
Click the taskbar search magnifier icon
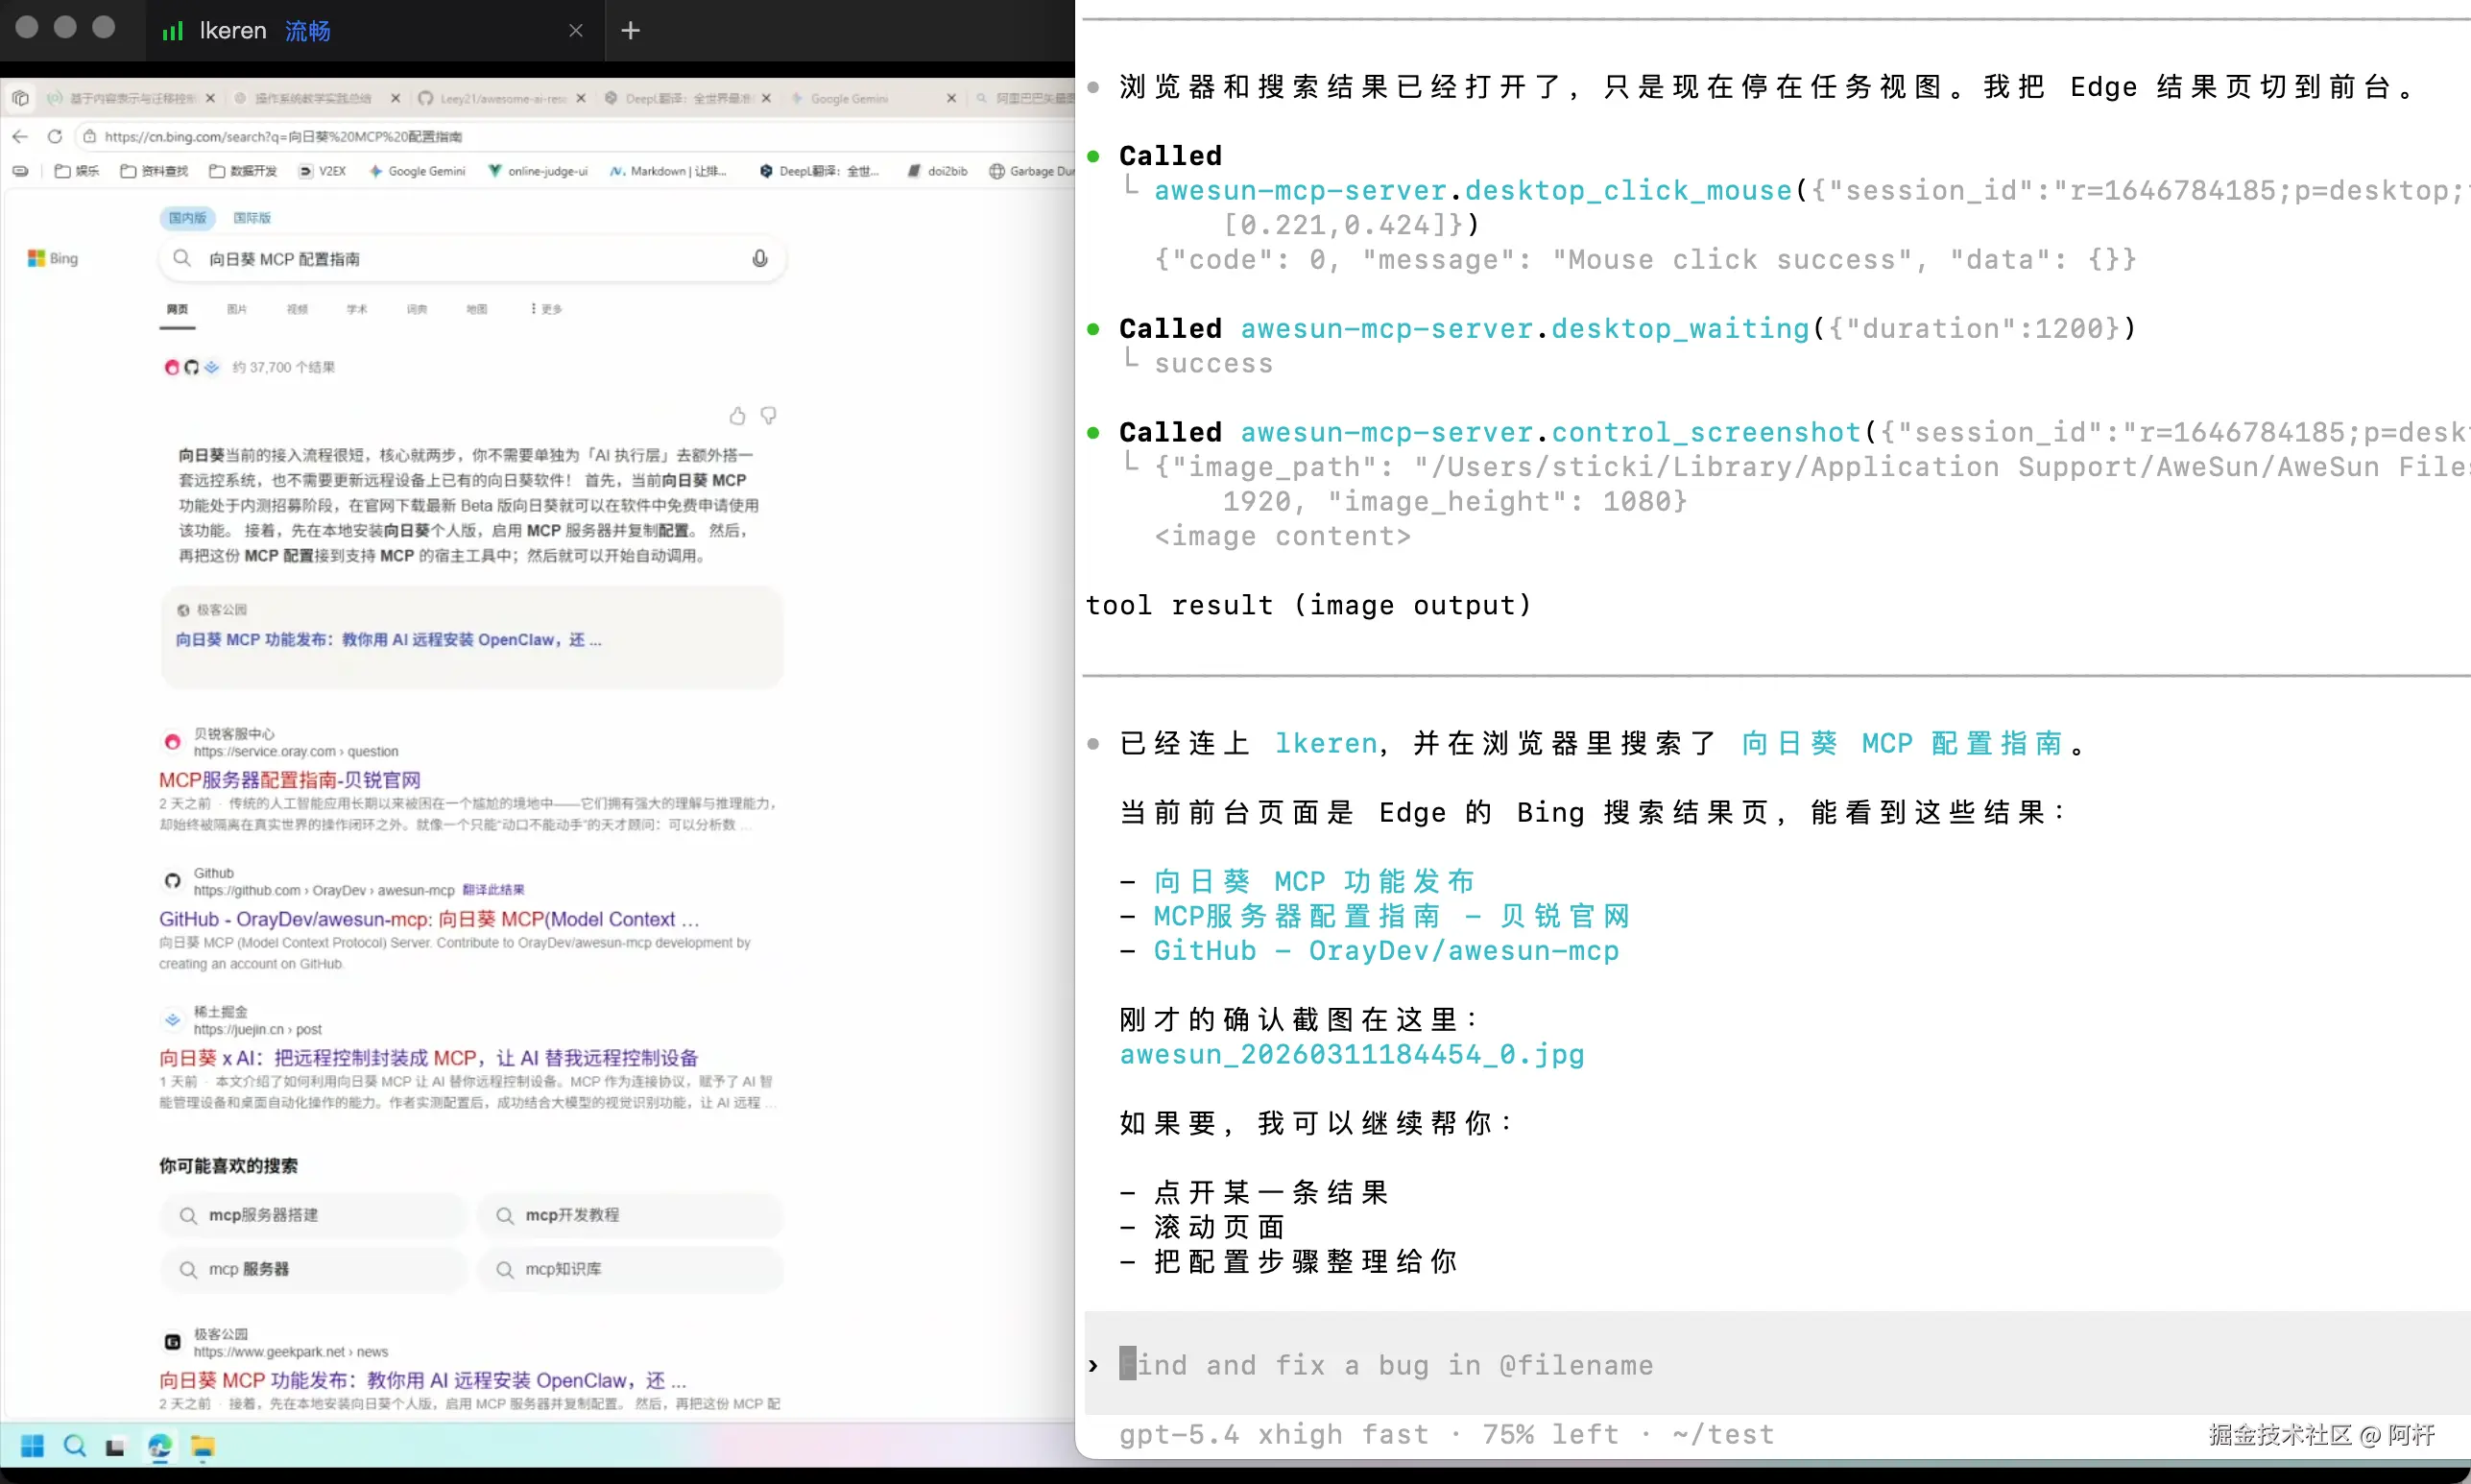coord(75,1446)
